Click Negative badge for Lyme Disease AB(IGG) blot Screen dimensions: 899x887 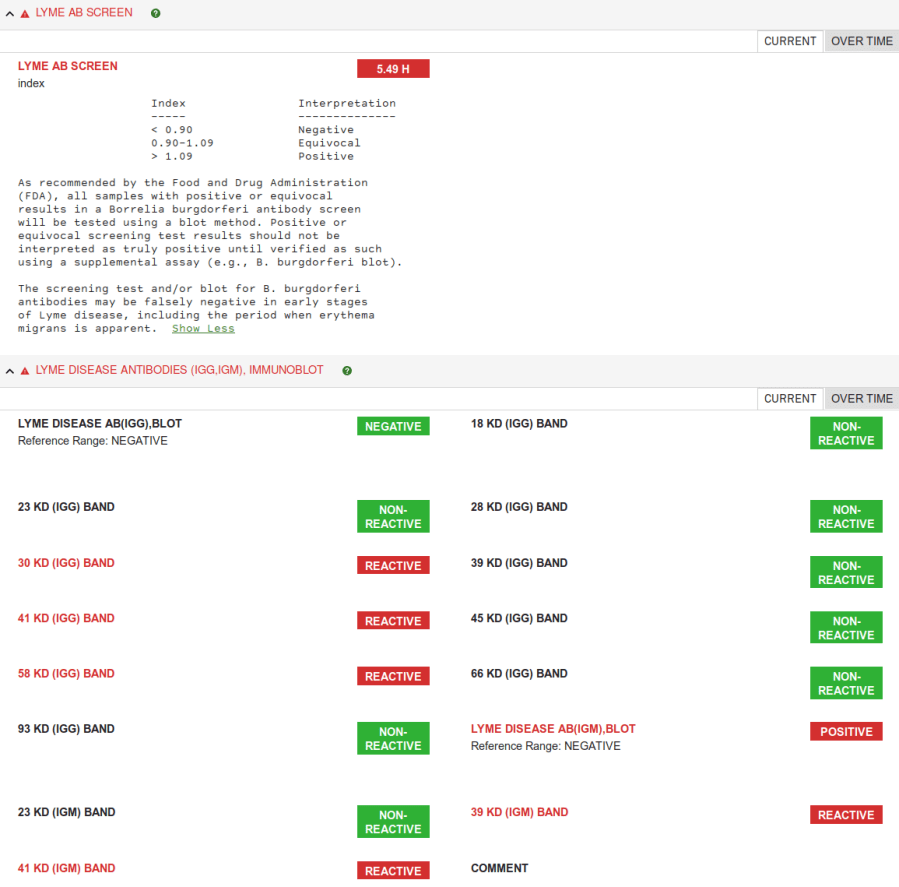pyautogui.click(x=393, y=426)
